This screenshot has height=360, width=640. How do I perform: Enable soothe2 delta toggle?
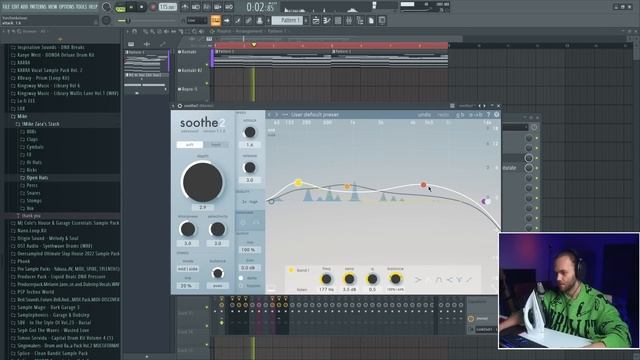point(241,278)
